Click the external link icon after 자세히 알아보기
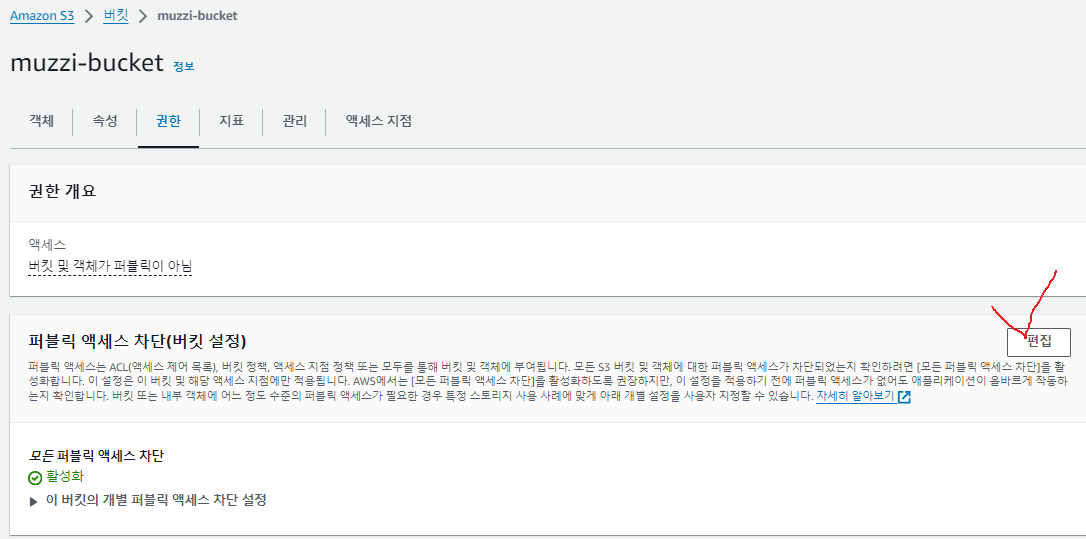 [x=903, y=397]
